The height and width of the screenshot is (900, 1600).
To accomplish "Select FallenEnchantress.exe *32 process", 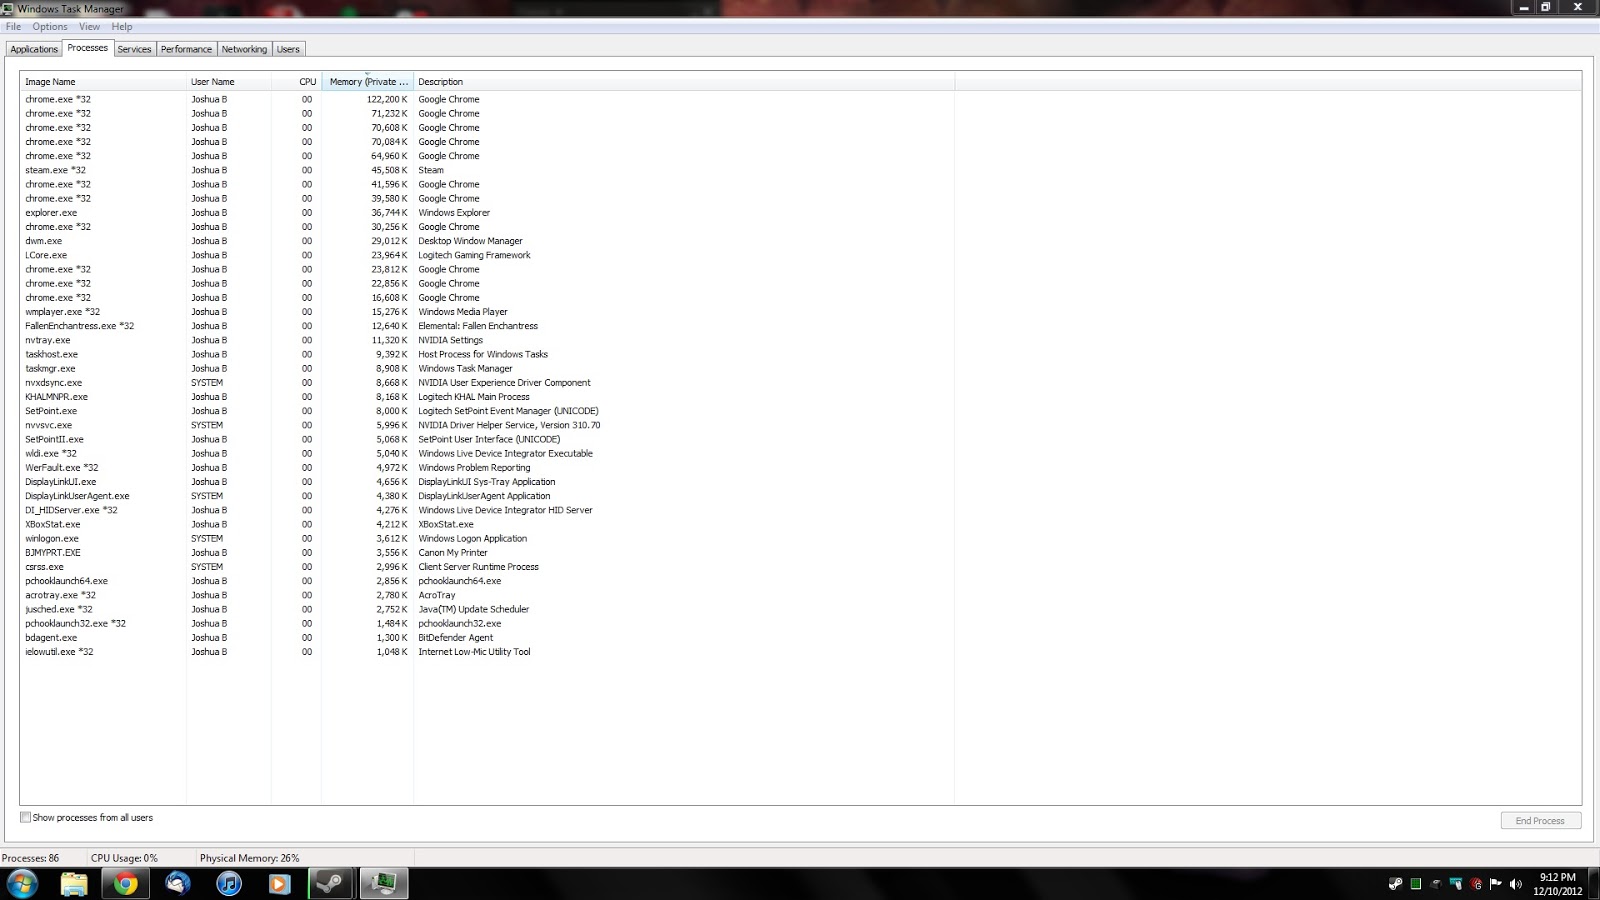I will 79,326.
